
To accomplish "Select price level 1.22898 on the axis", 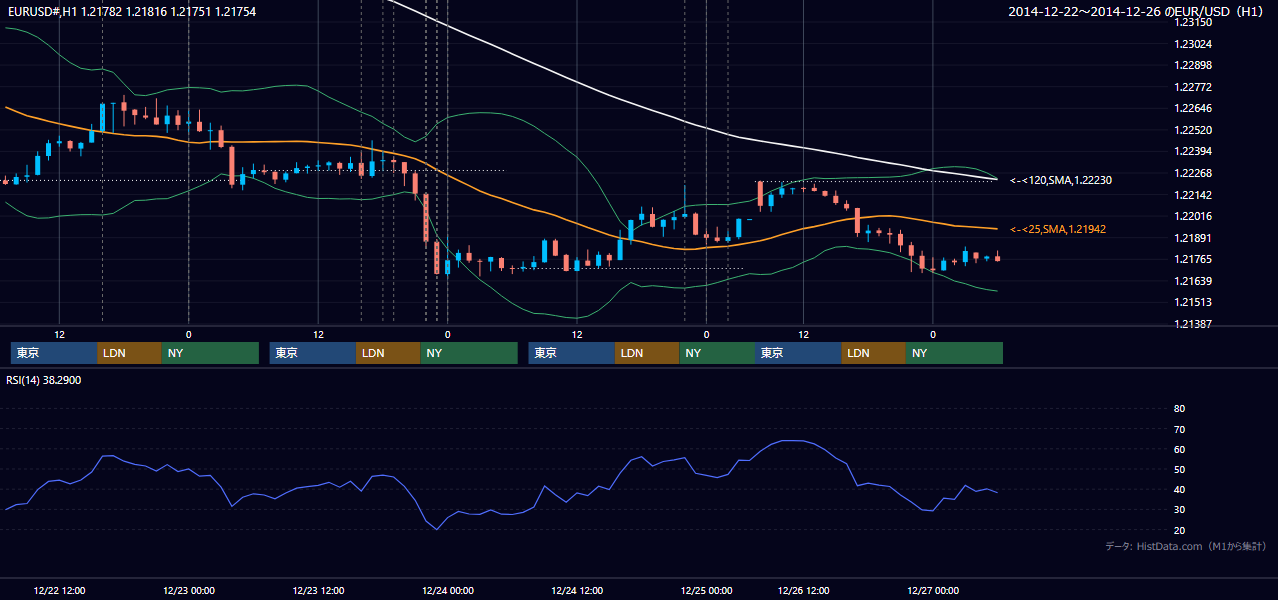I will [x=1192, y=65].
